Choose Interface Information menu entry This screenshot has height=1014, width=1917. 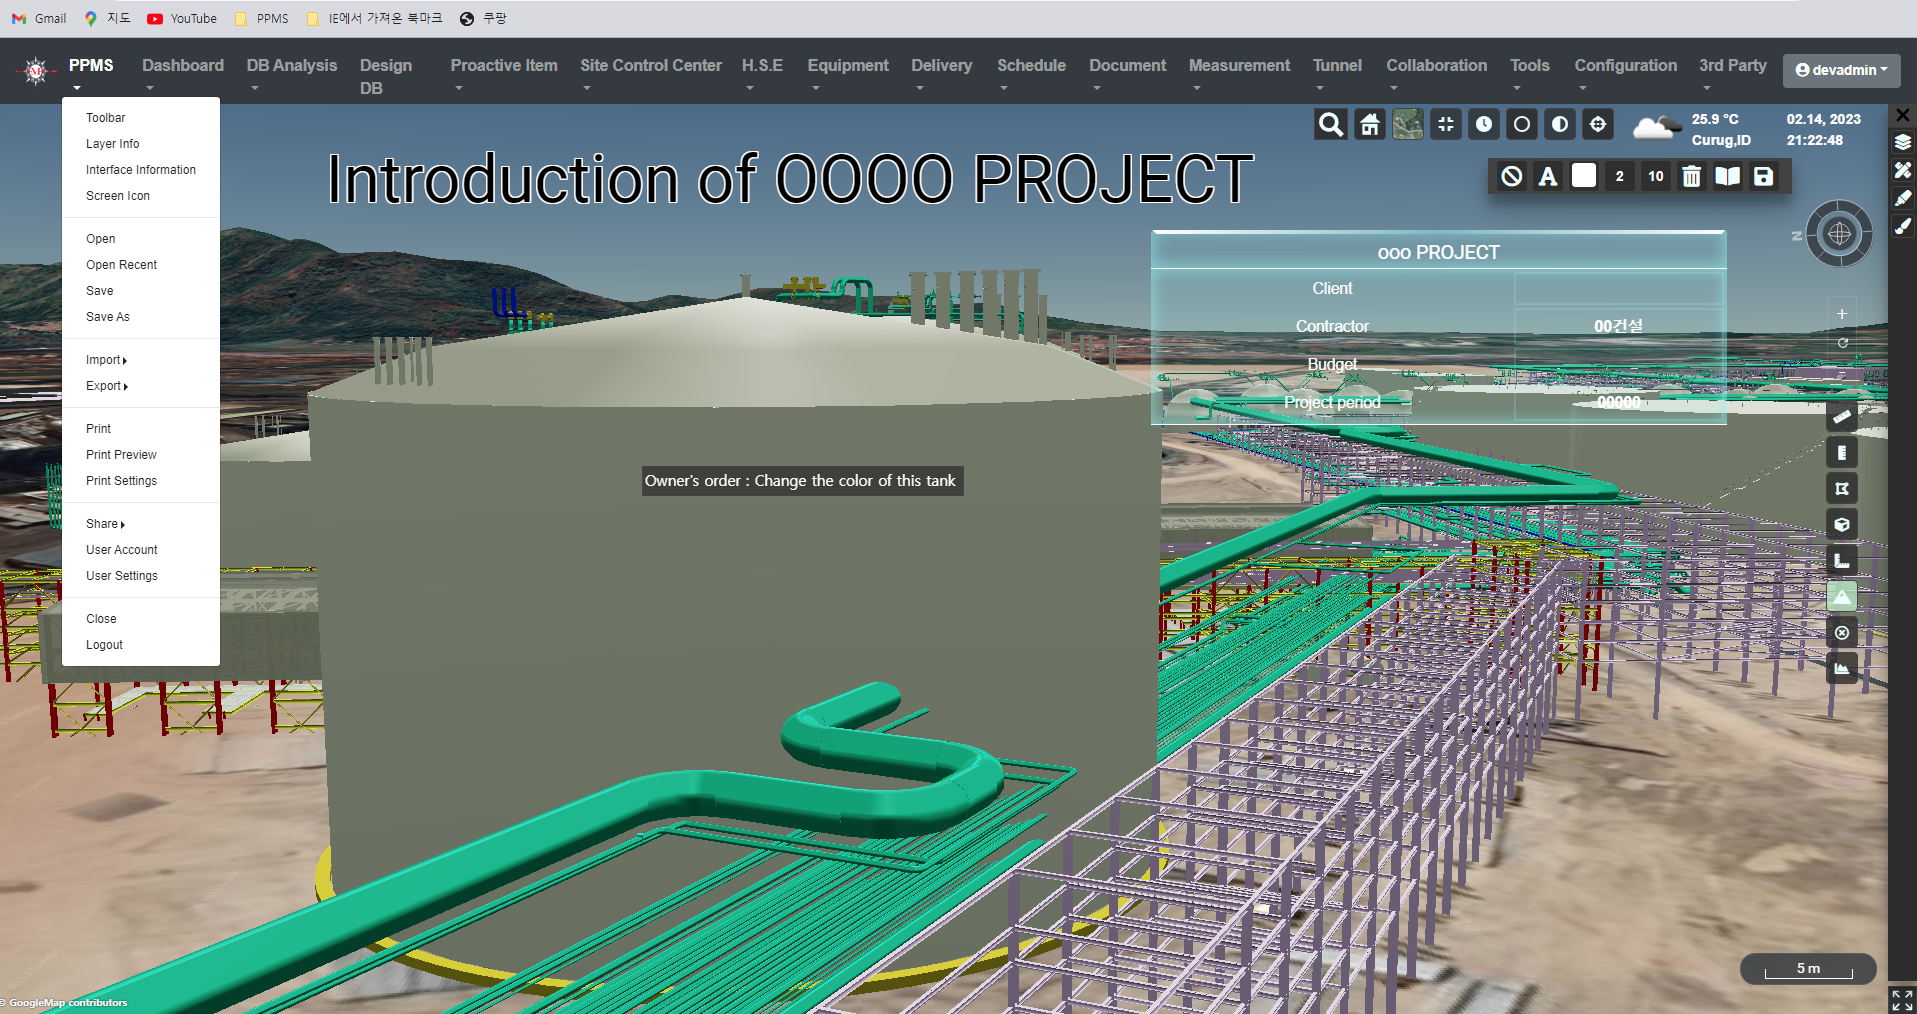click(x=141, y=170)
